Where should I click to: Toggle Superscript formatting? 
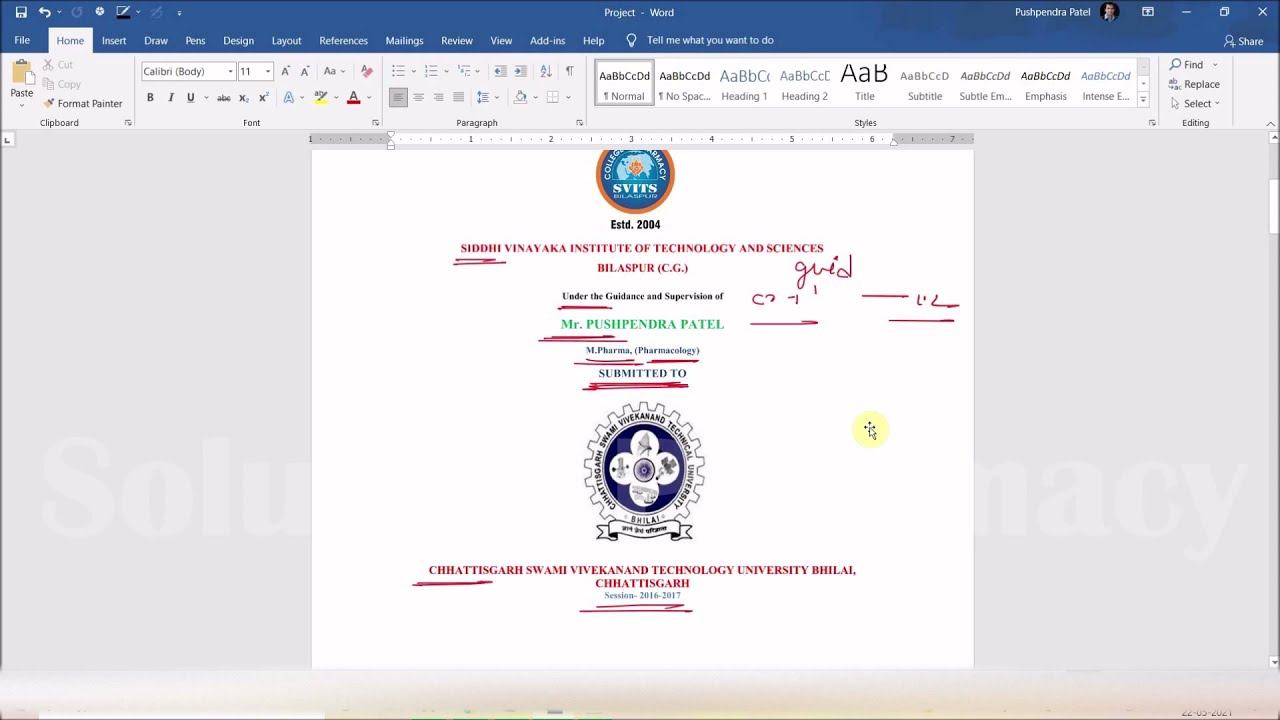click(x=263, y=98)
